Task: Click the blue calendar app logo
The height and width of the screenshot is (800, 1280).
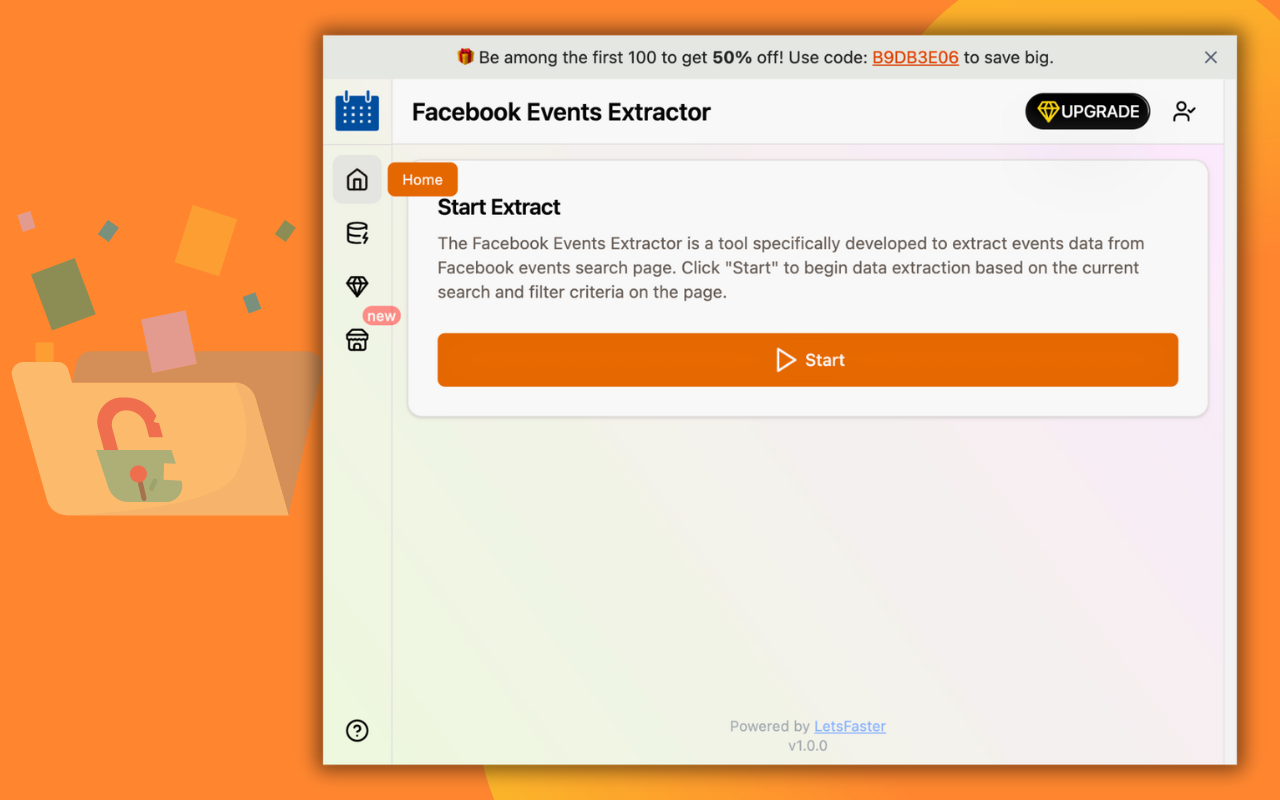Action: (x=357, y=111)
